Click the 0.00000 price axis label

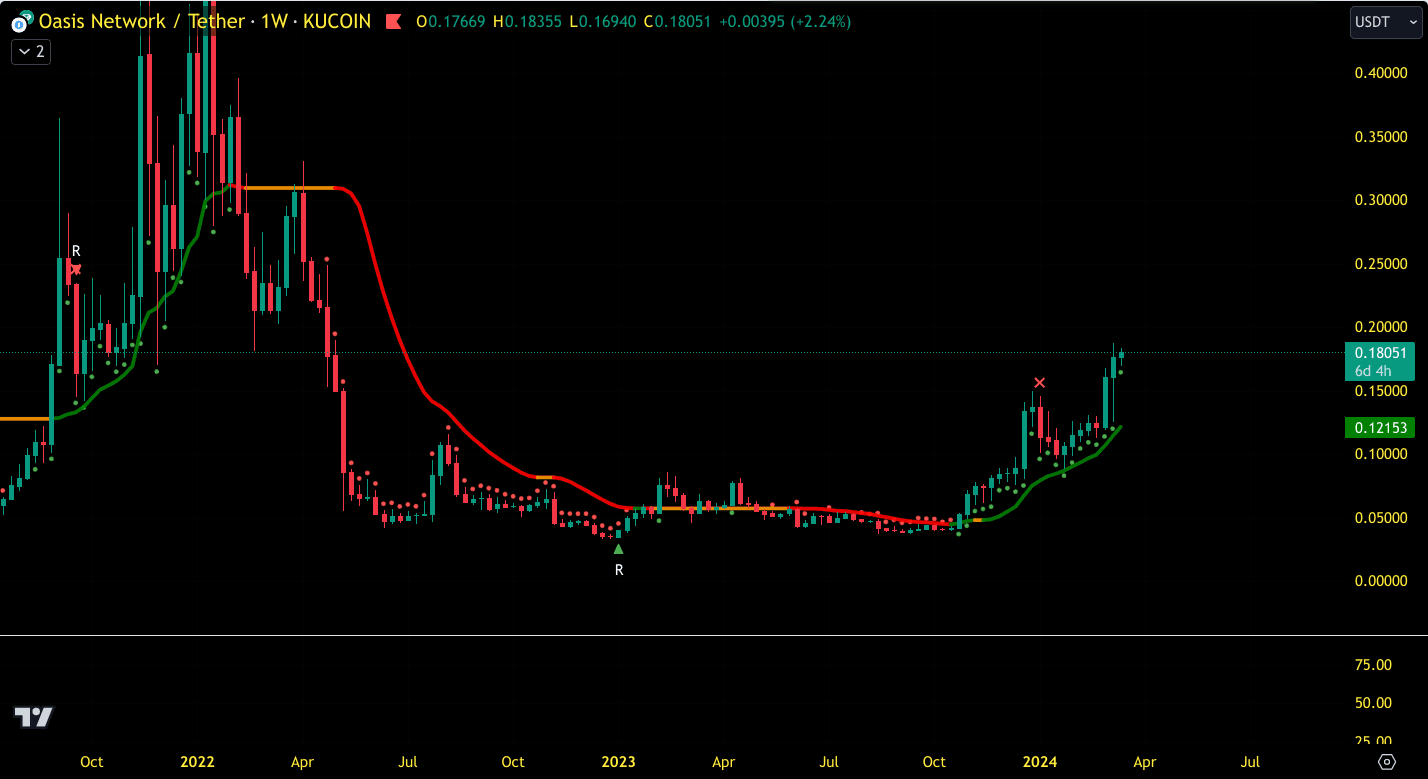point(1381,581)
